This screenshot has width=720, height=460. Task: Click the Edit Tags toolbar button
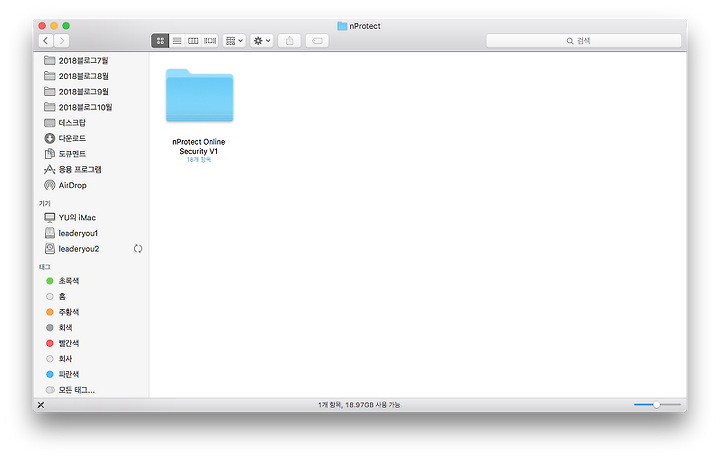pyautogui.click(x=317, y=41)
